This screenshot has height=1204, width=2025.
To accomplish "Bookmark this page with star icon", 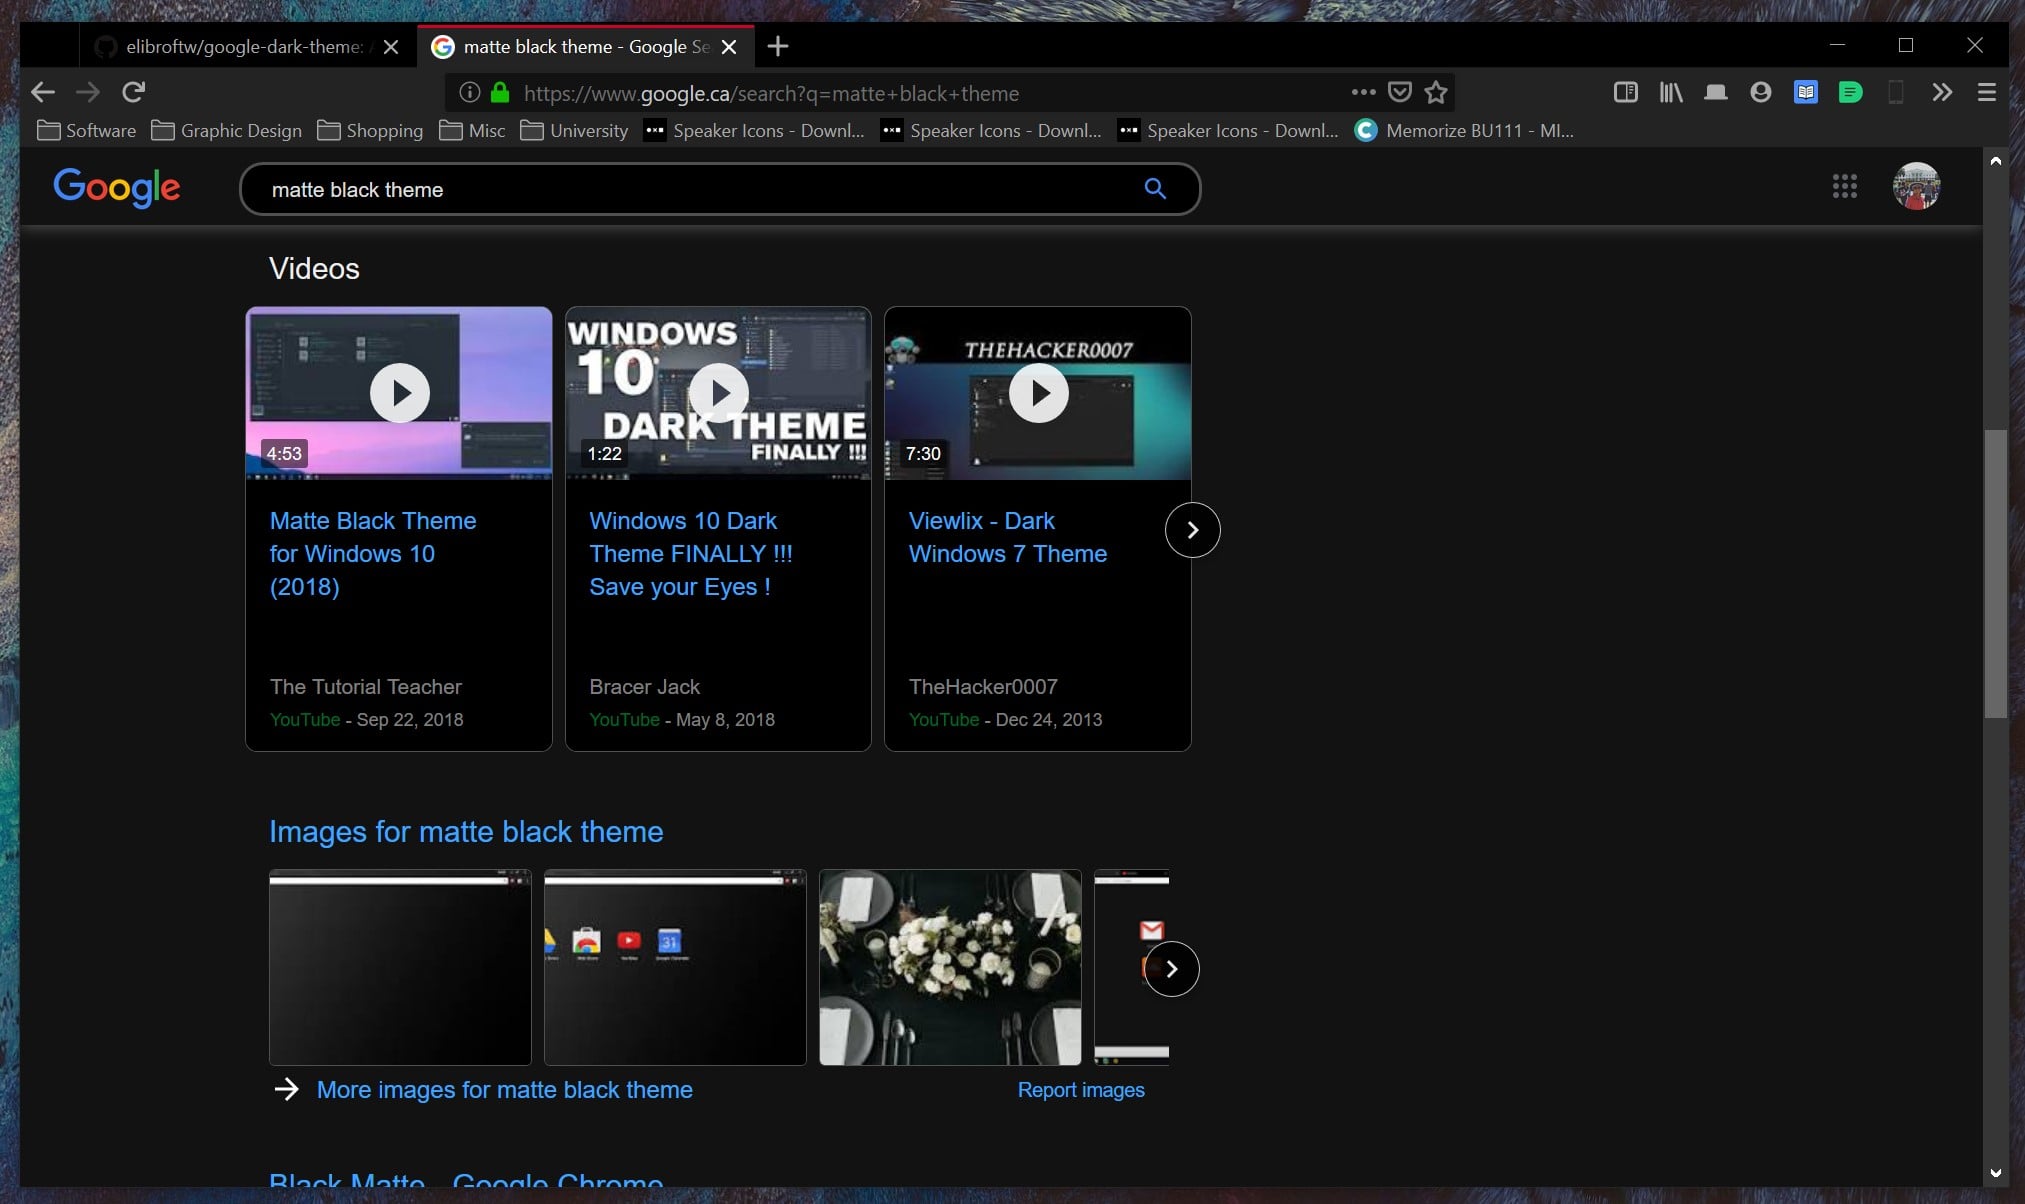I will 1436,93.
